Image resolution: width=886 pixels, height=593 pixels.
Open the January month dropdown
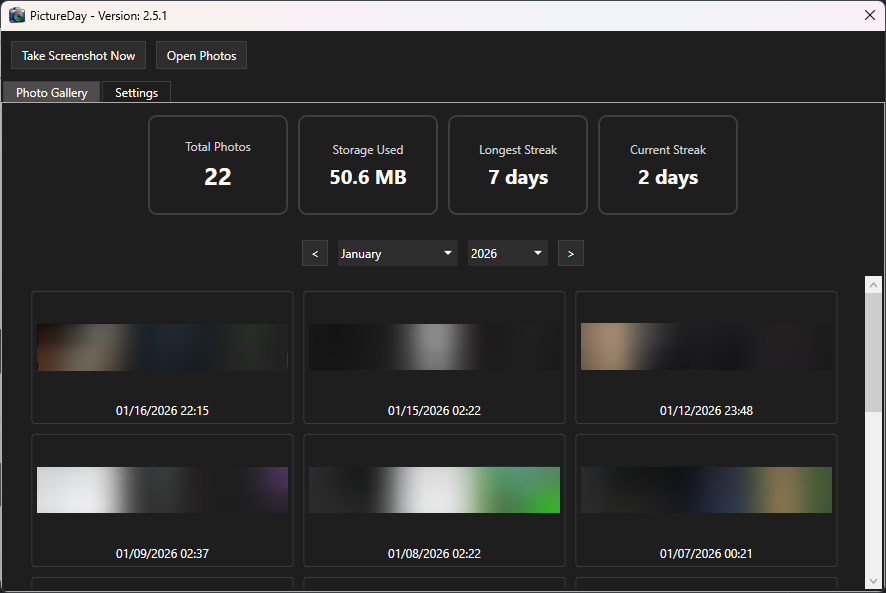pyautogui.click(x=397, y=254)
